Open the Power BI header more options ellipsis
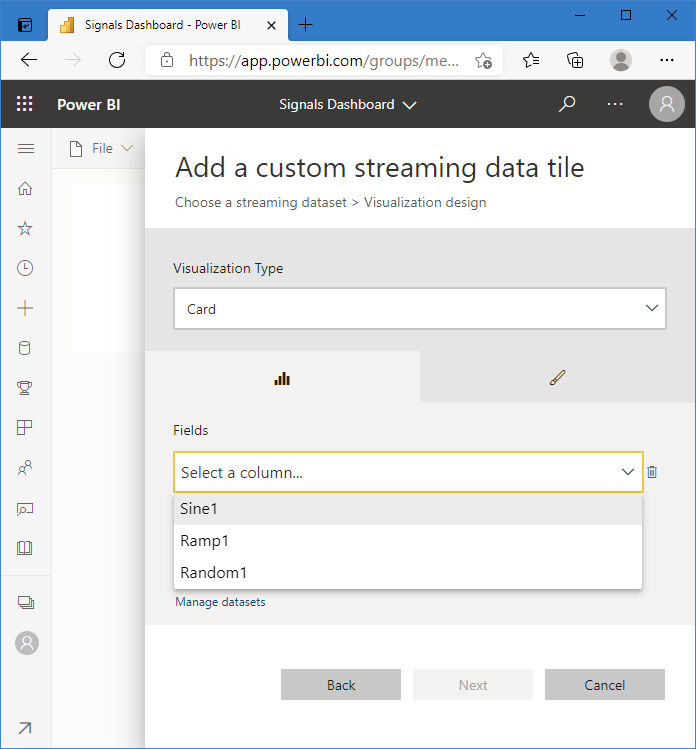 (x=615, y=104)
